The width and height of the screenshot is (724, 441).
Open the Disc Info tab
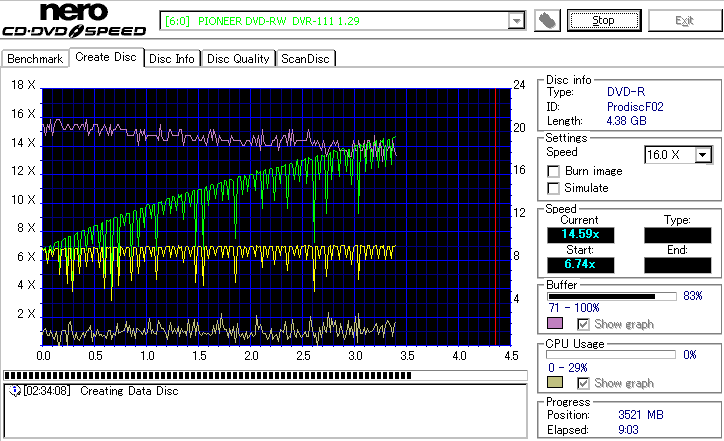(172, 59)
